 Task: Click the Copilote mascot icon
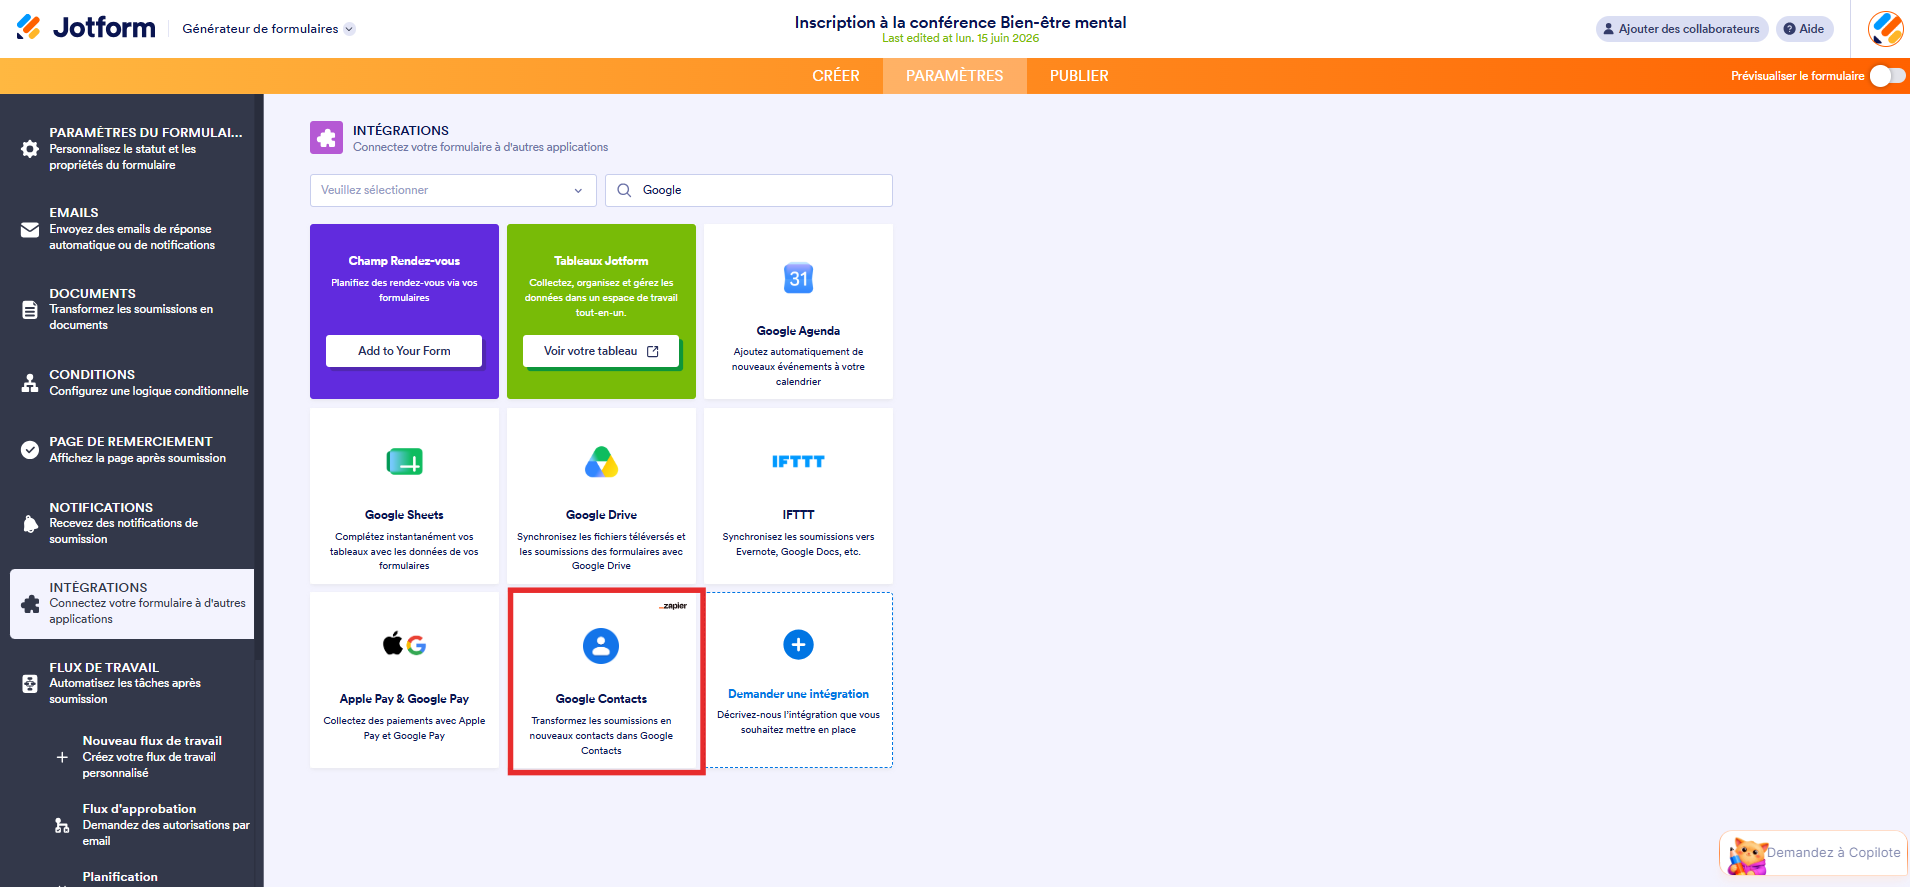[1746, 856]
